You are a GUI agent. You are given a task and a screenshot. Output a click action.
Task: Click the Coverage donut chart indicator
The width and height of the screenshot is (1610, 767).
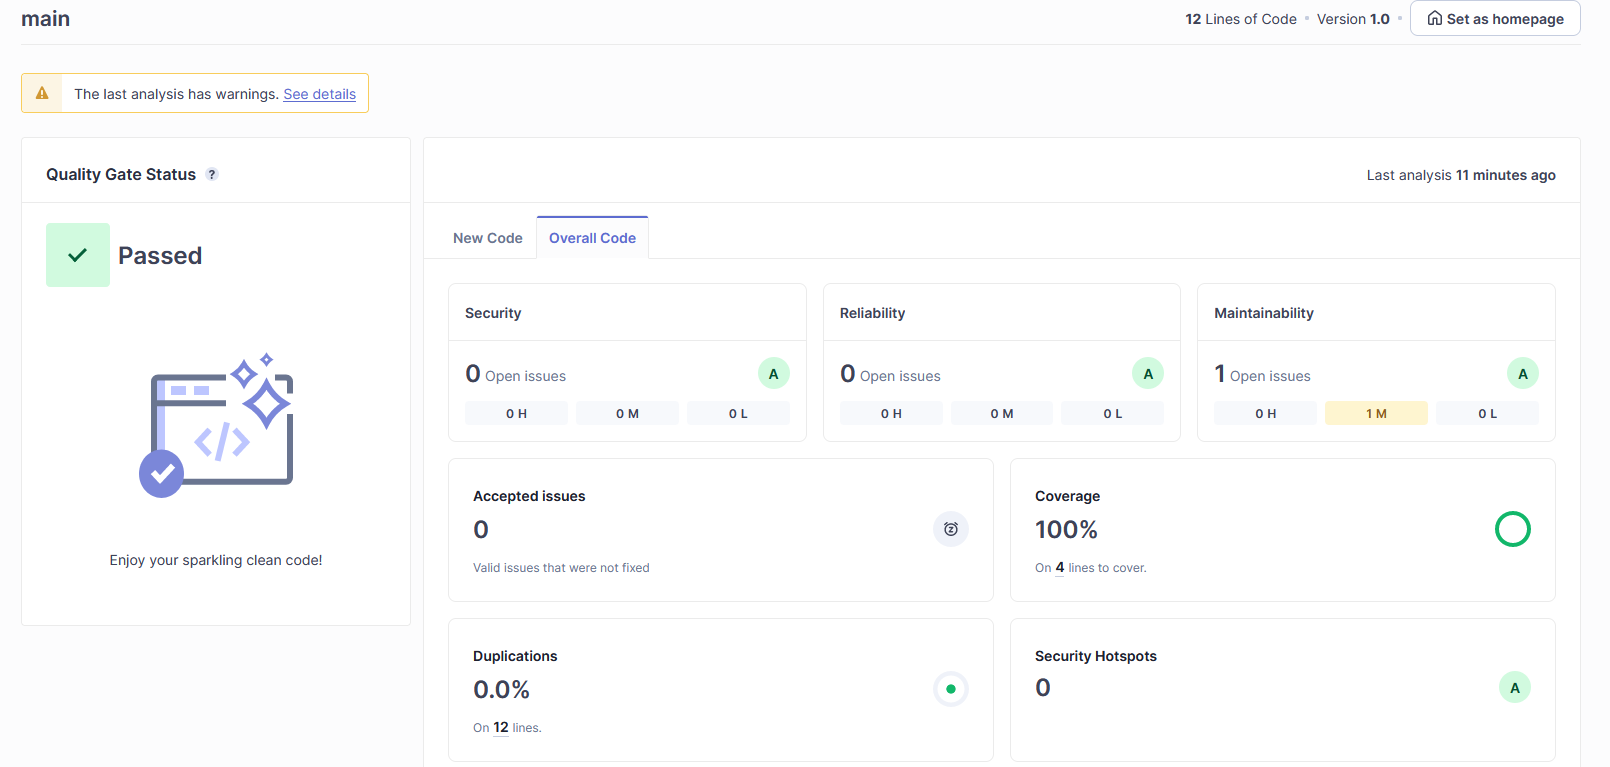click(x=1512, y=529)
